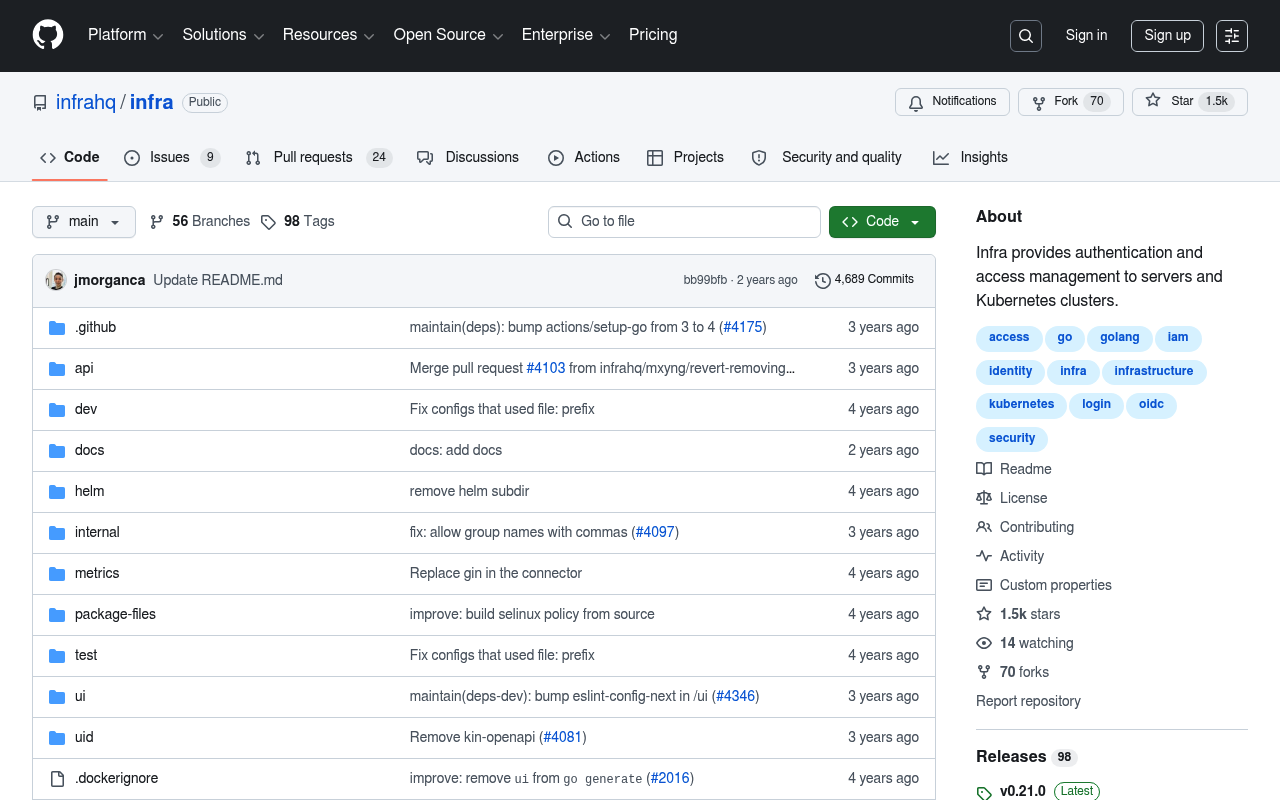Open the main branch selector dropdown
This screenshot has width=1280, height=800.
tap(84, 222)
